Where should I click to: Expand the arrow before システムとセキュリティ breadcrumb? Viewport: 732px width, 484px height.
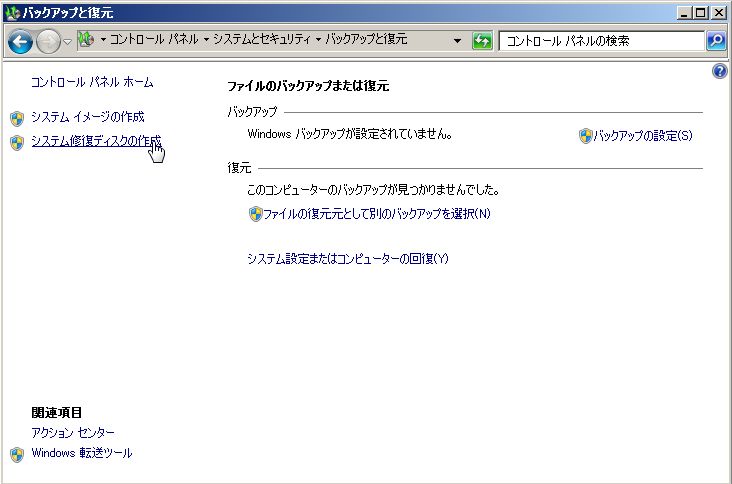tap(206, 40)
